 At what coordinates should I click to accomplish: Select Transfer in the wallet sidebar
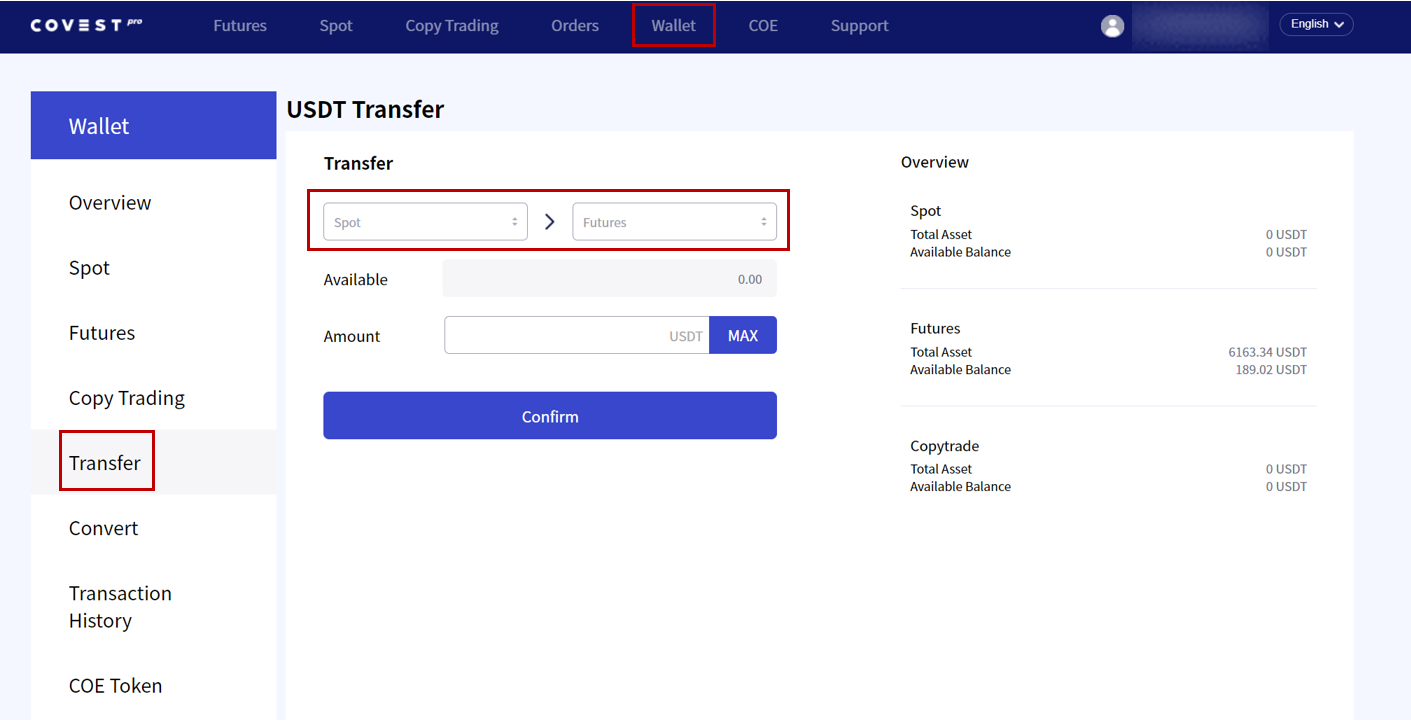(x=105, y=463)
